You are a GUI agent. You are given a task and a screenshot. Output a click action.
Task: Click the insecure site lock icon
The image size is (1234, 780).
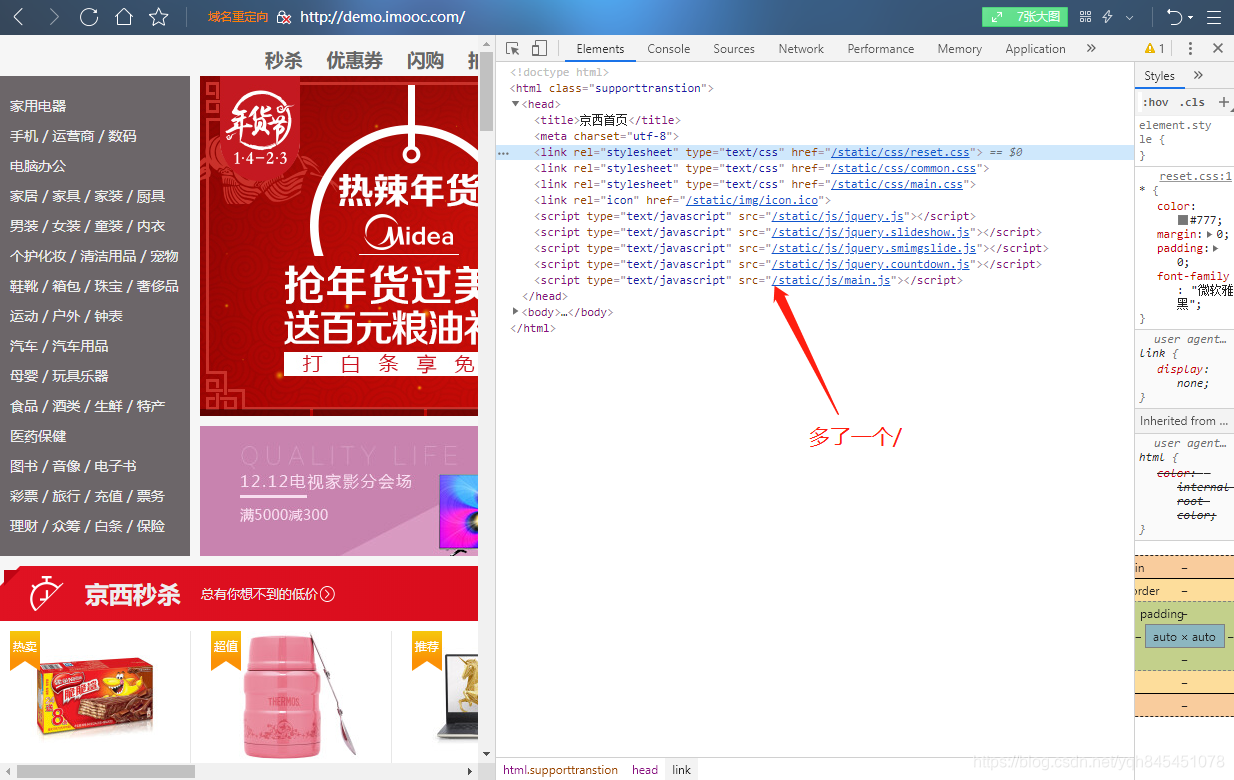[x=284, y=17]
